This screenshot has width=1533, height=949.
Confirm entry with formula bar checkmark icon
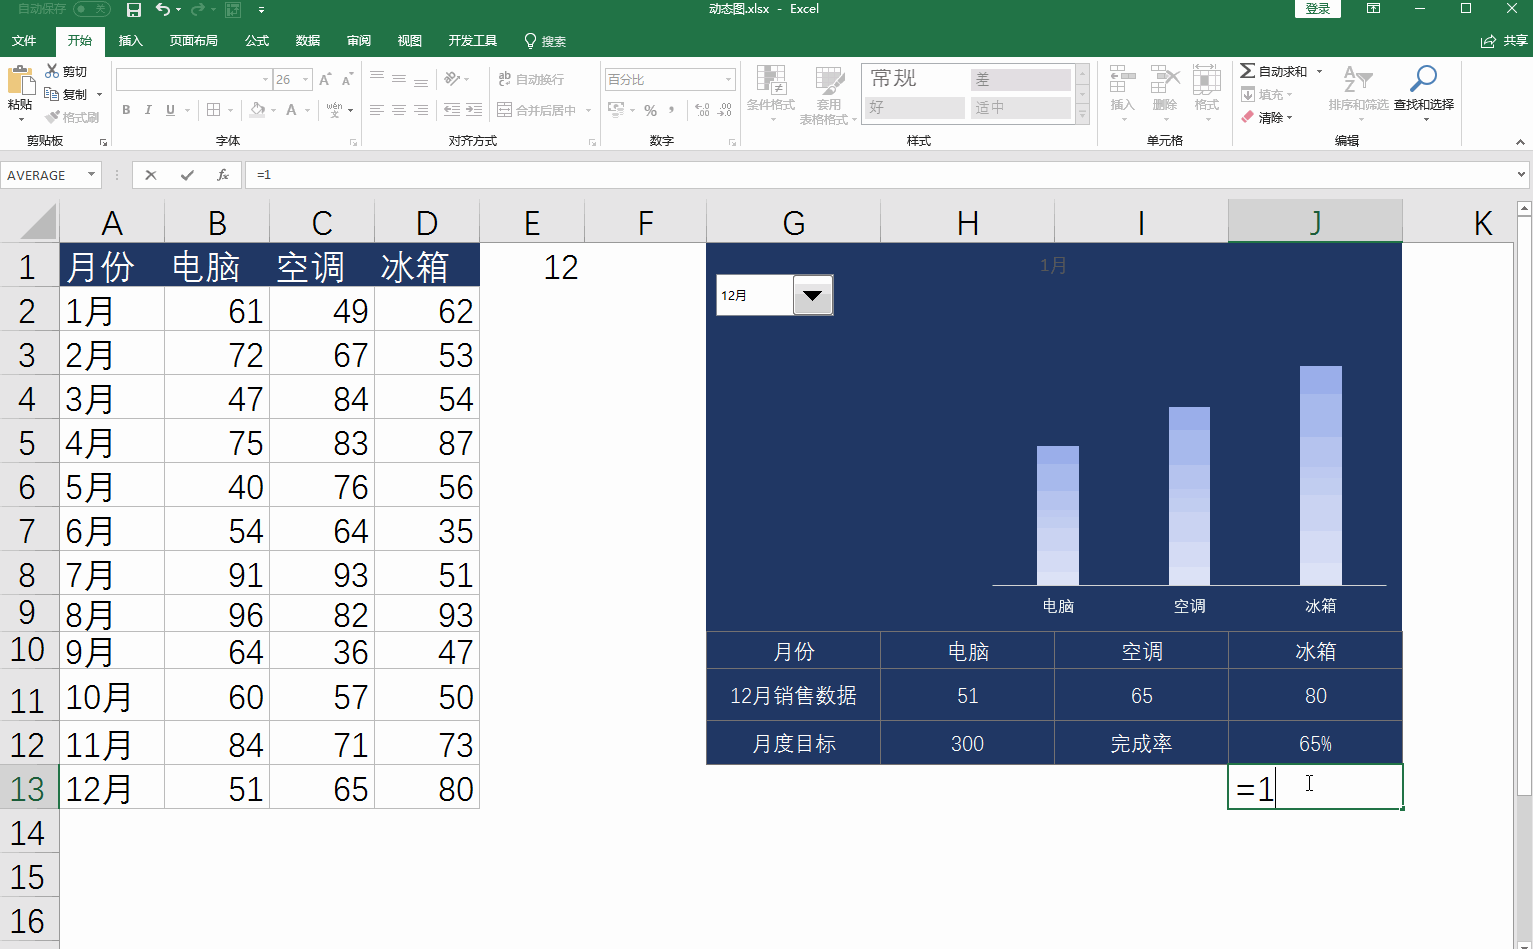[x=187, y=175]
